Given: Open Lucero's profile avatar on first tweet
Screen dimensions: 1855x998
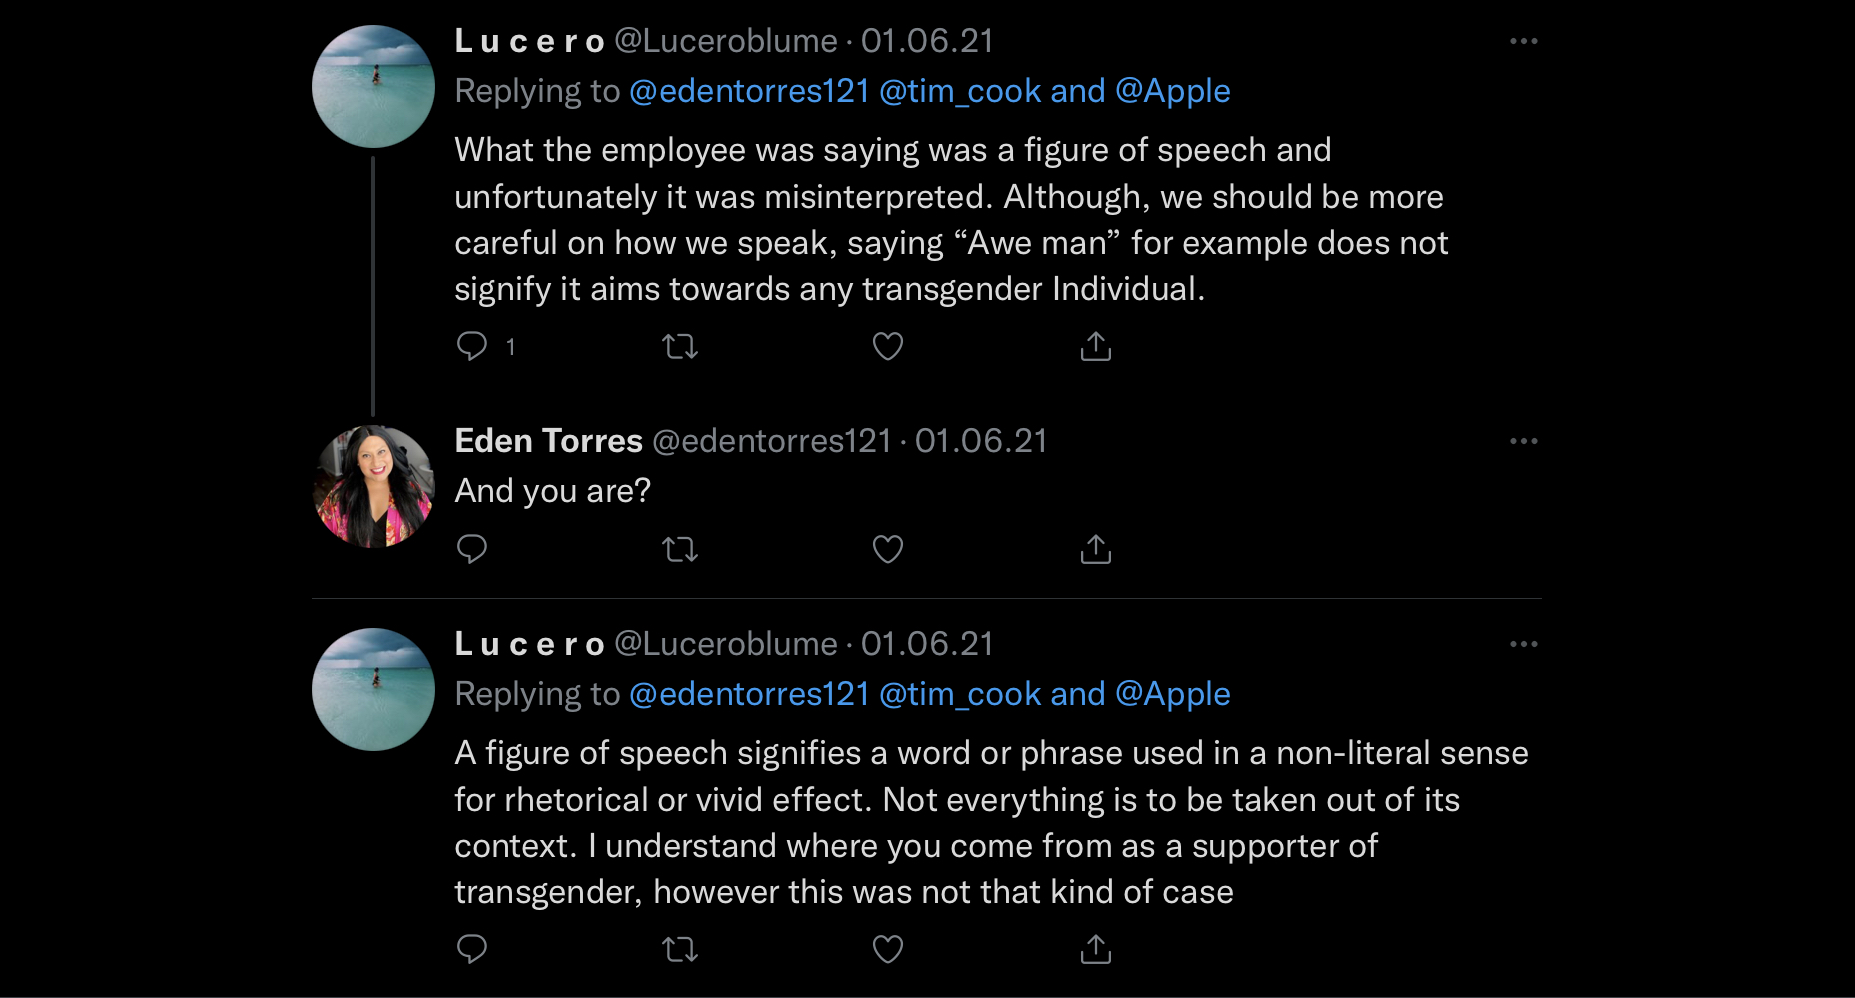Looking at the screenshot, I should [x=373, y=87].
